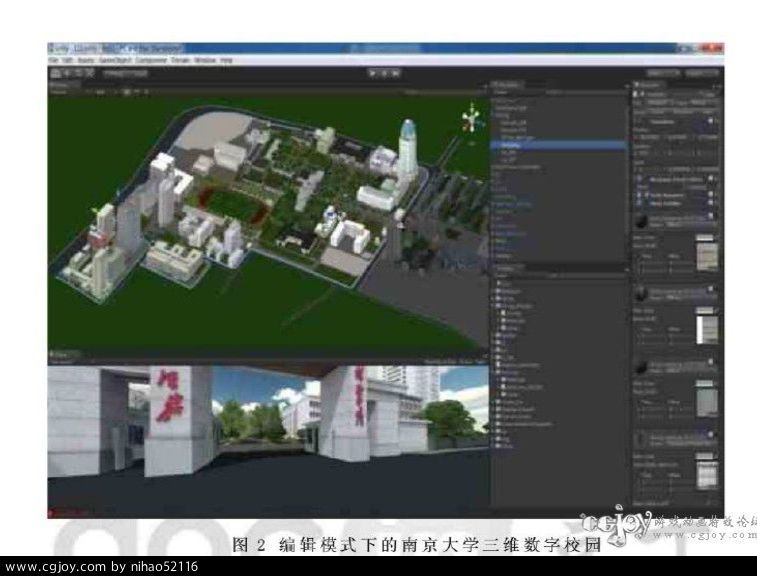Click the topmost material's texture thumbnail
757x576 pixels.
707,257
